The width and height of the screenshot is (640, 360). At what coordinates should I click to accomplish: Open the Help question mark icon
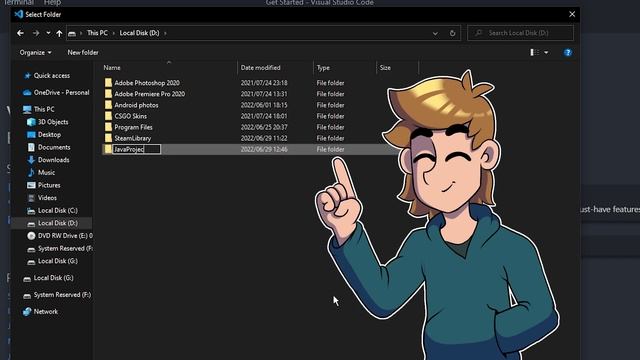pyautogui.click(x=568, y=53)
